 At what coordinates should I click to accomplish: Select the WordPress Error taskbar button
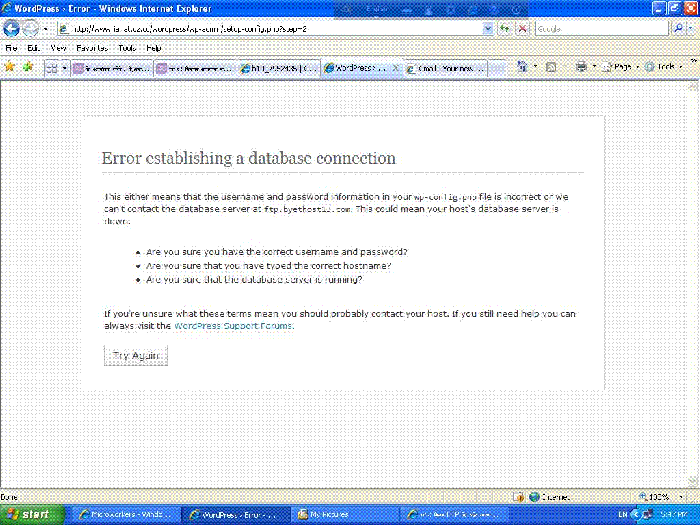(235, 515)
